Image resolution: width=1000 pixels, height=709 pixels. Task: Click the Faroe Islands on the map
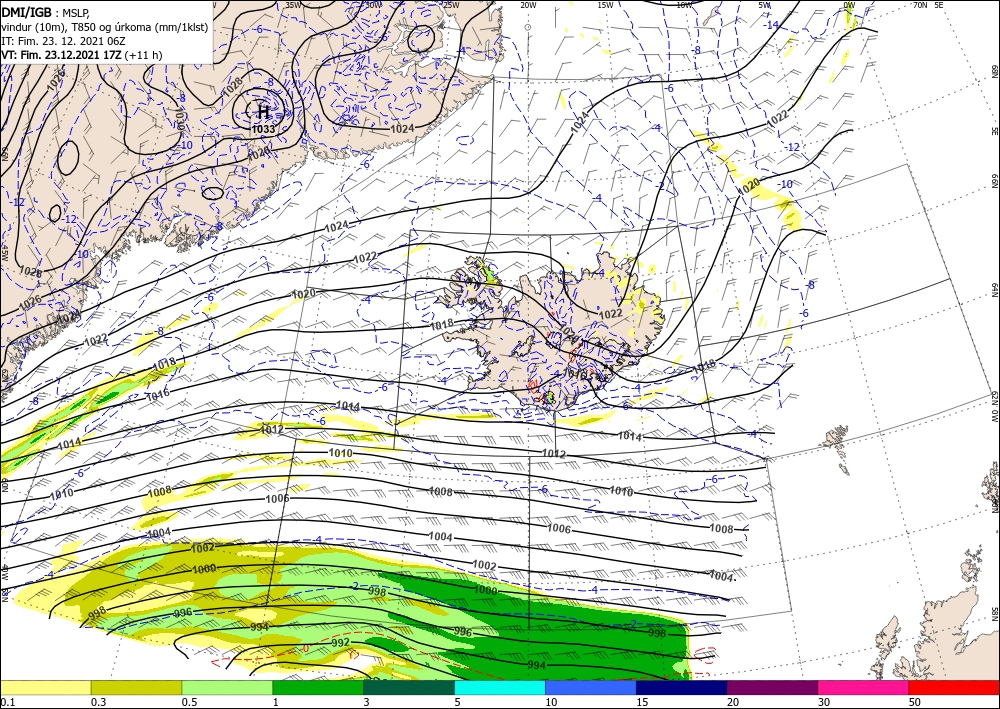click(x=839, y=446)
